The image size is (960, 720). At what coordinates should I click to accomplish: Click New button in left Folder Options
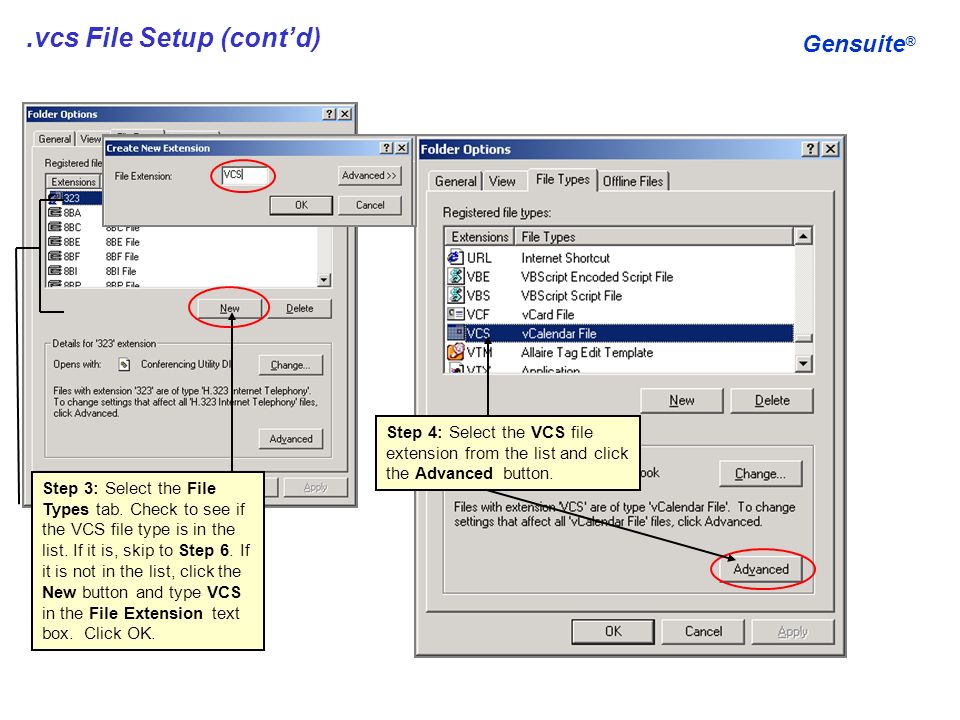click(x=230, y=309)
